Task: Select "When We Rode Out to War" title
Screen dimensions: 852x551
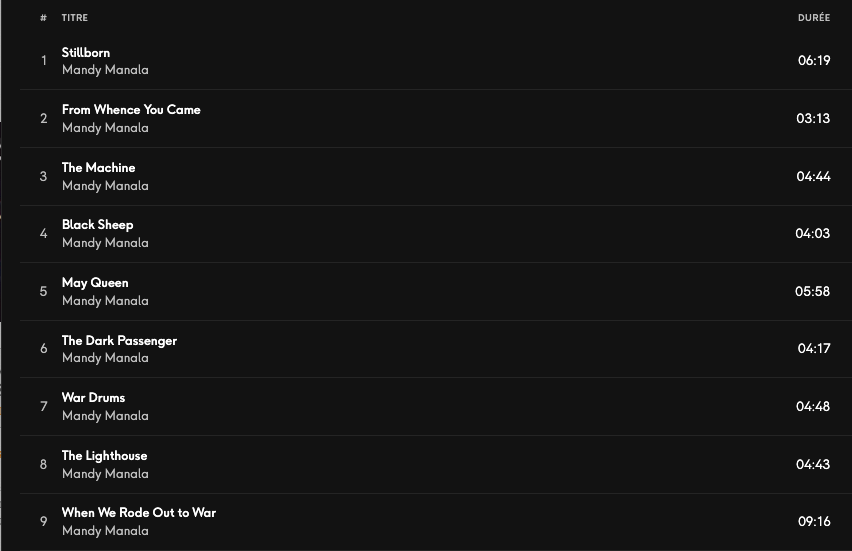Action: click(139, 513)
